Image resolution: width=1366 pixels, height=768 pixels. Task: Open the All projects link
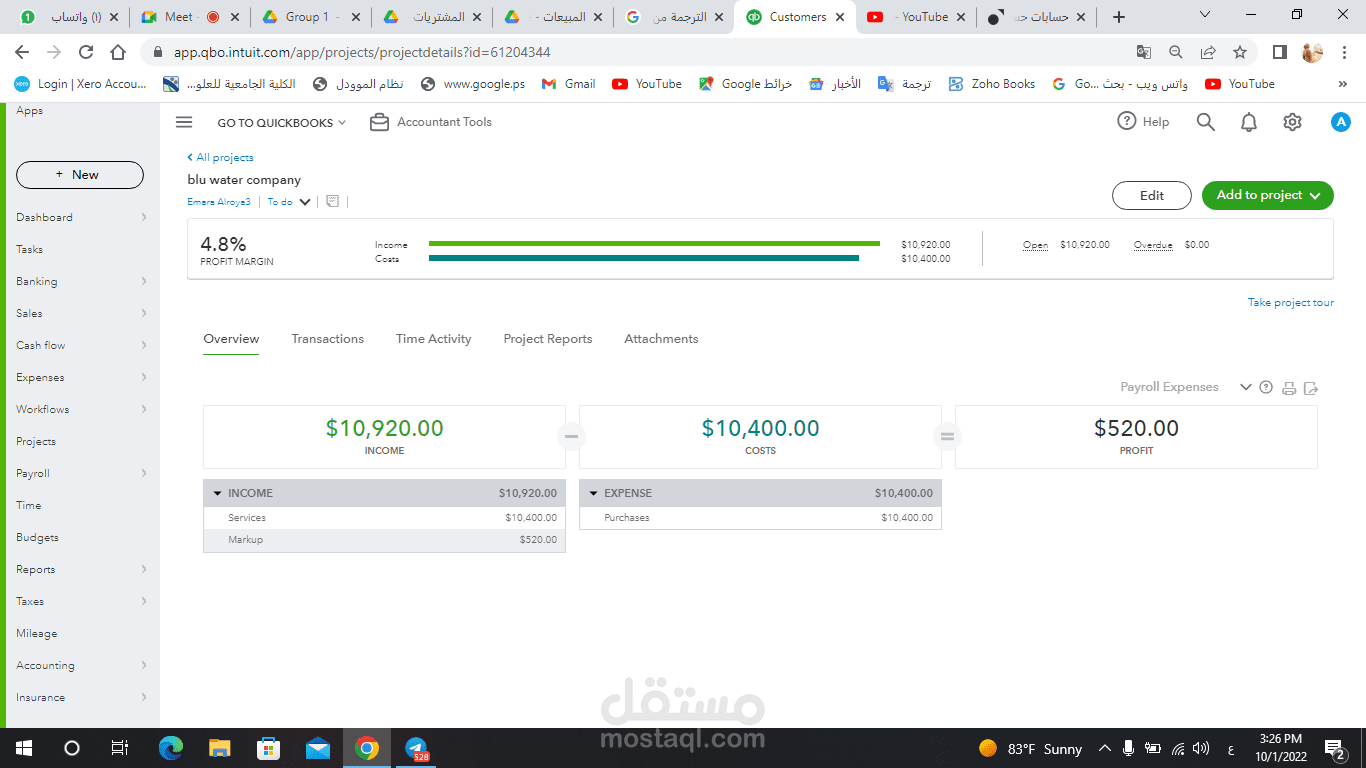click(220, 157)
